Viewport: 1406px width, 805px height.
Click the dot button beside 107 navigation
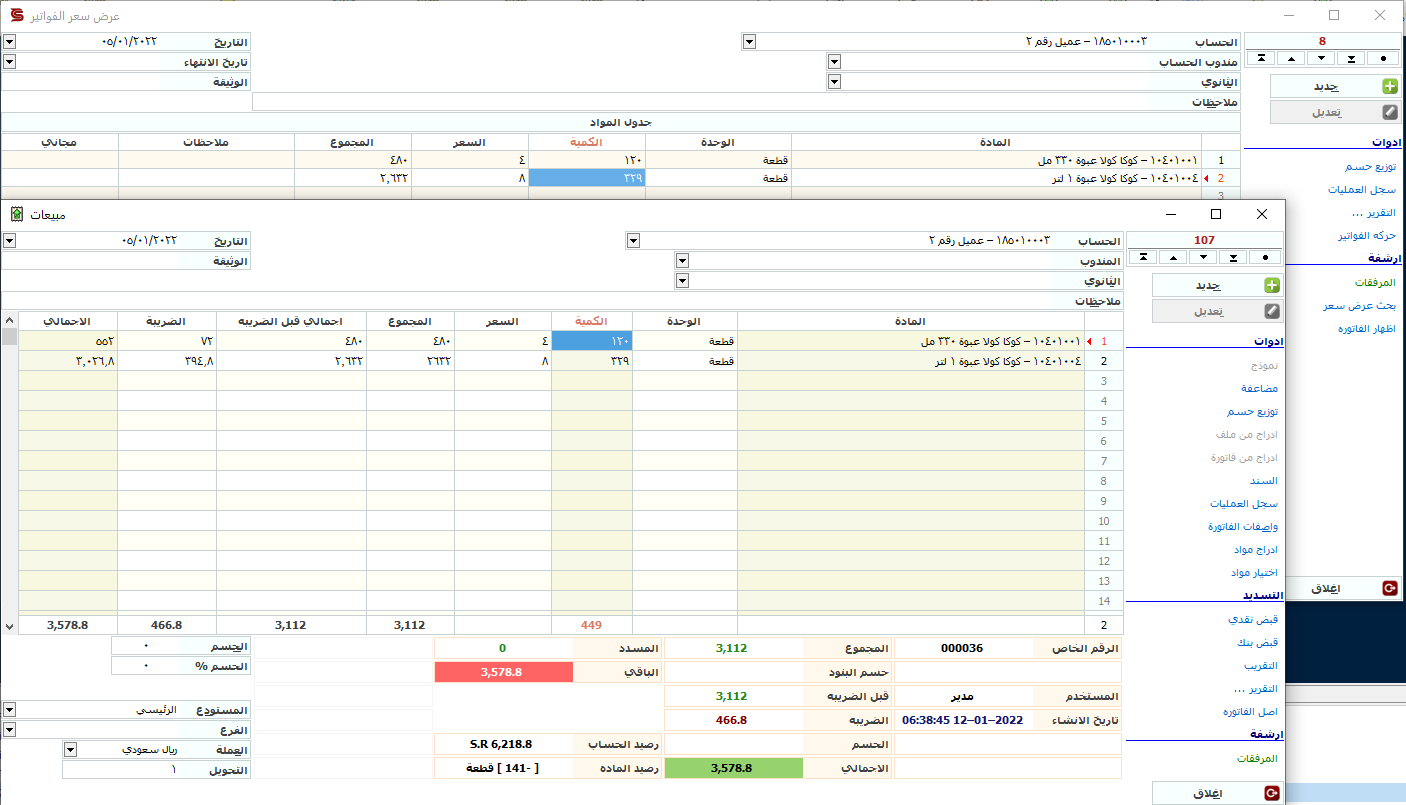pyautogui.click(x=1265, y=257)
